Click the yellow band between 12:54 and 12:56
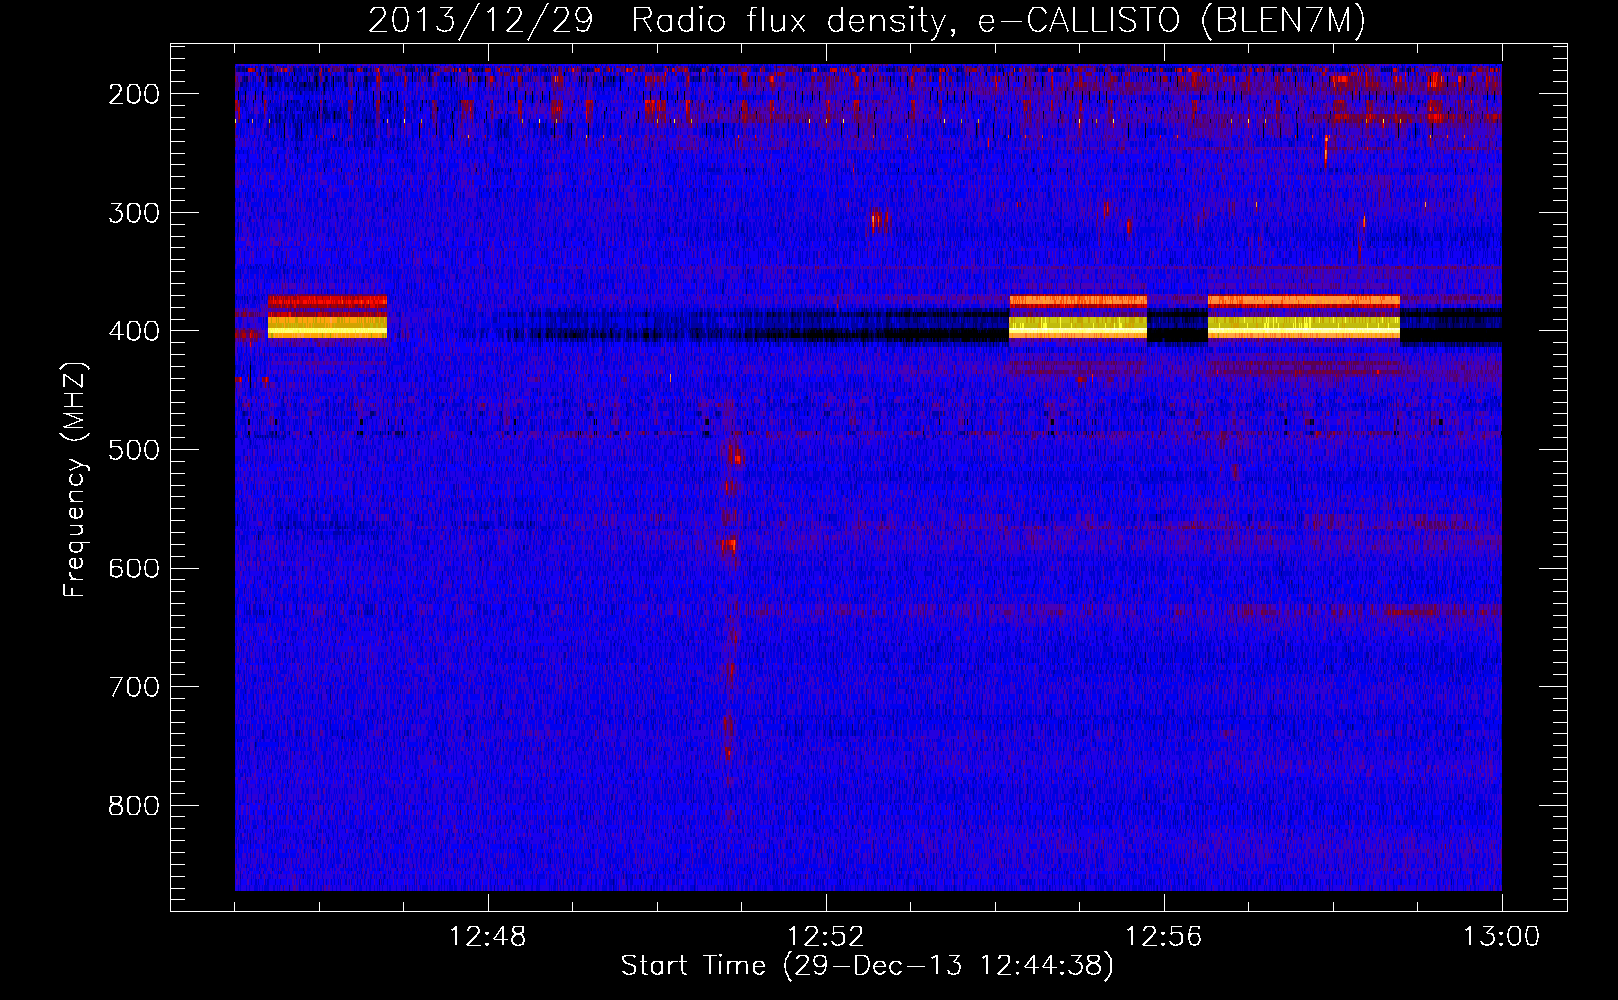Screen dimensions: 1618x1000 pos(1078,327)
